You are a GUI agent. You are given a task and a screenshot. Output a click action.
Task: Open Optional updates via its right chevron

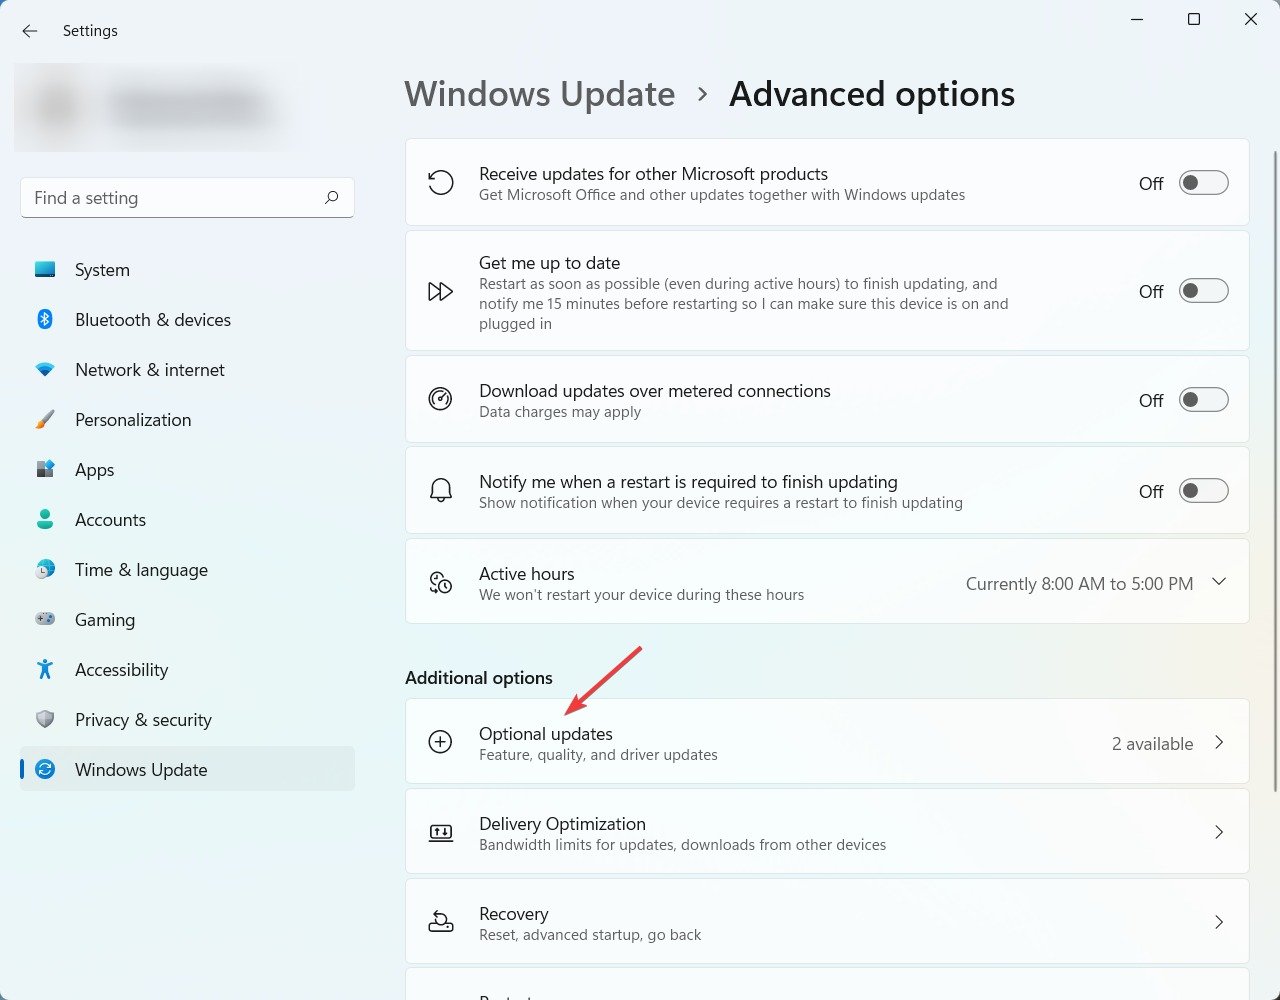click(x=1219, y=742)
